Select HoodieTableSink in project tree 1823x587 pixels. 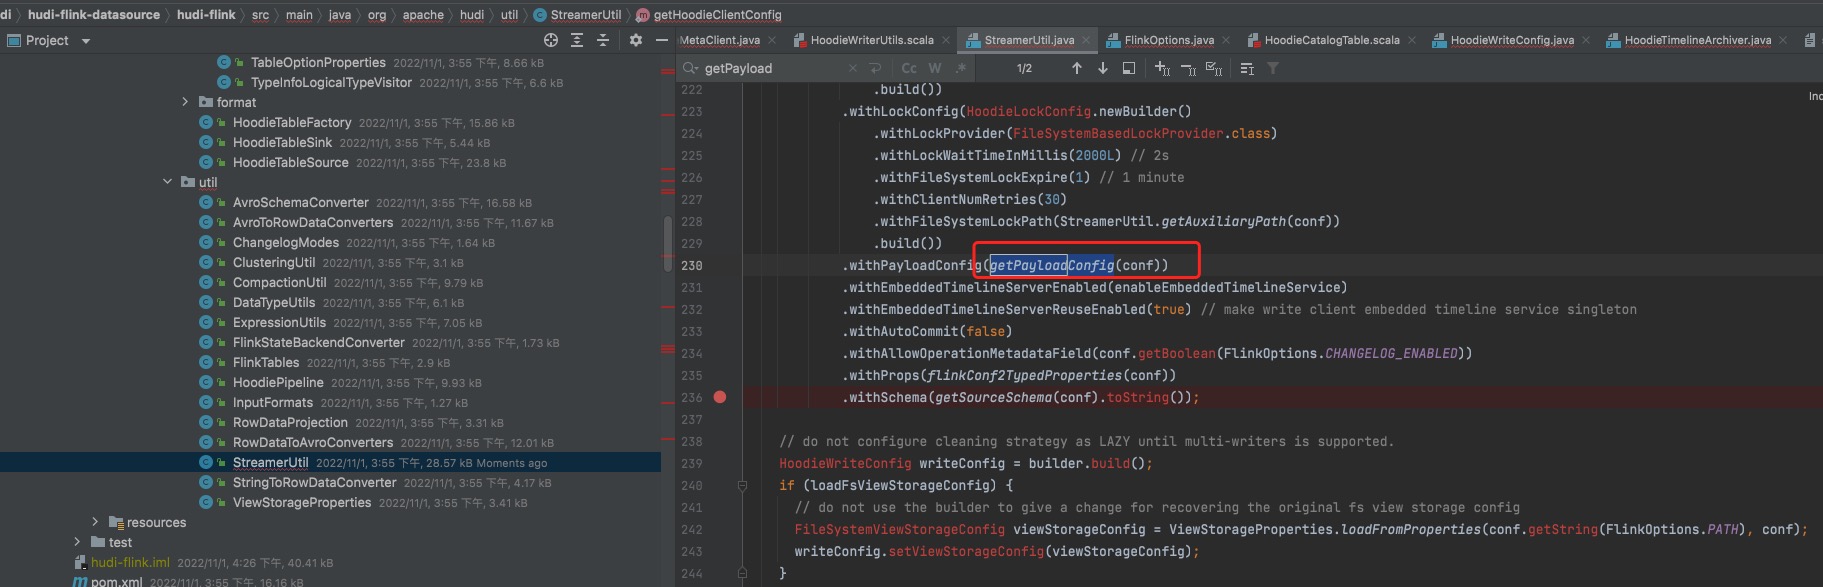(x=282, y=142)
